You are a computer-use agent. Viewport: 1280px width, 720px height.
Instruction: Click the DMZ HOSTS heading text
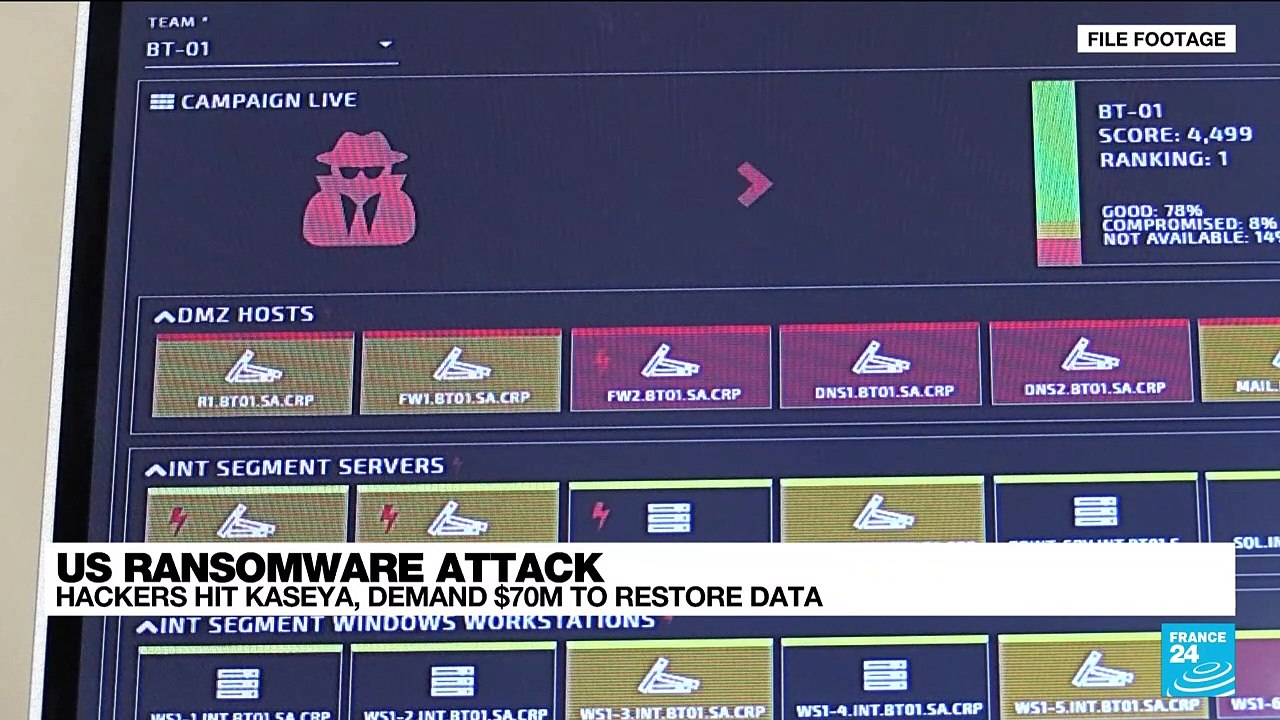[245, 315]
